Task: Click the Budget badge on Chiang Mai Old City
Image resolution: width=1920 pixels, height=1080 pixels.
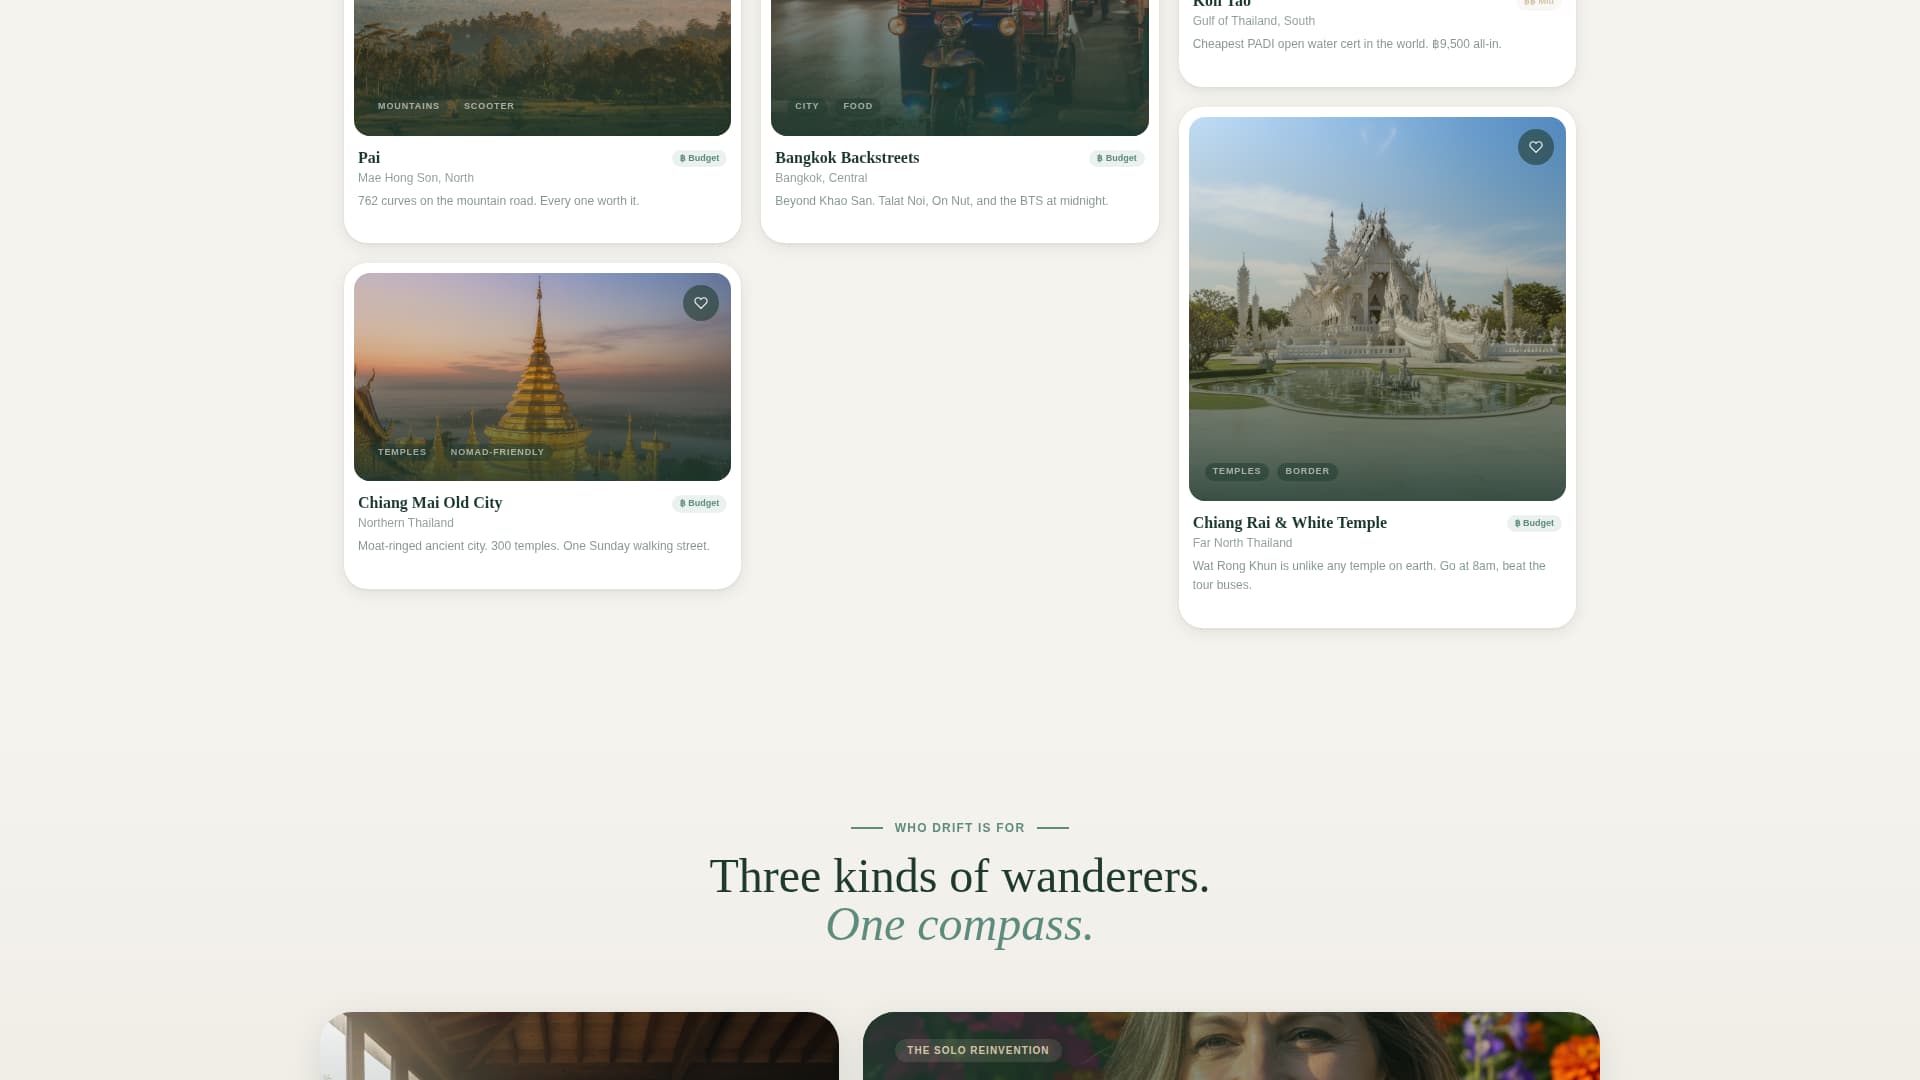Action: coord(699,503)
